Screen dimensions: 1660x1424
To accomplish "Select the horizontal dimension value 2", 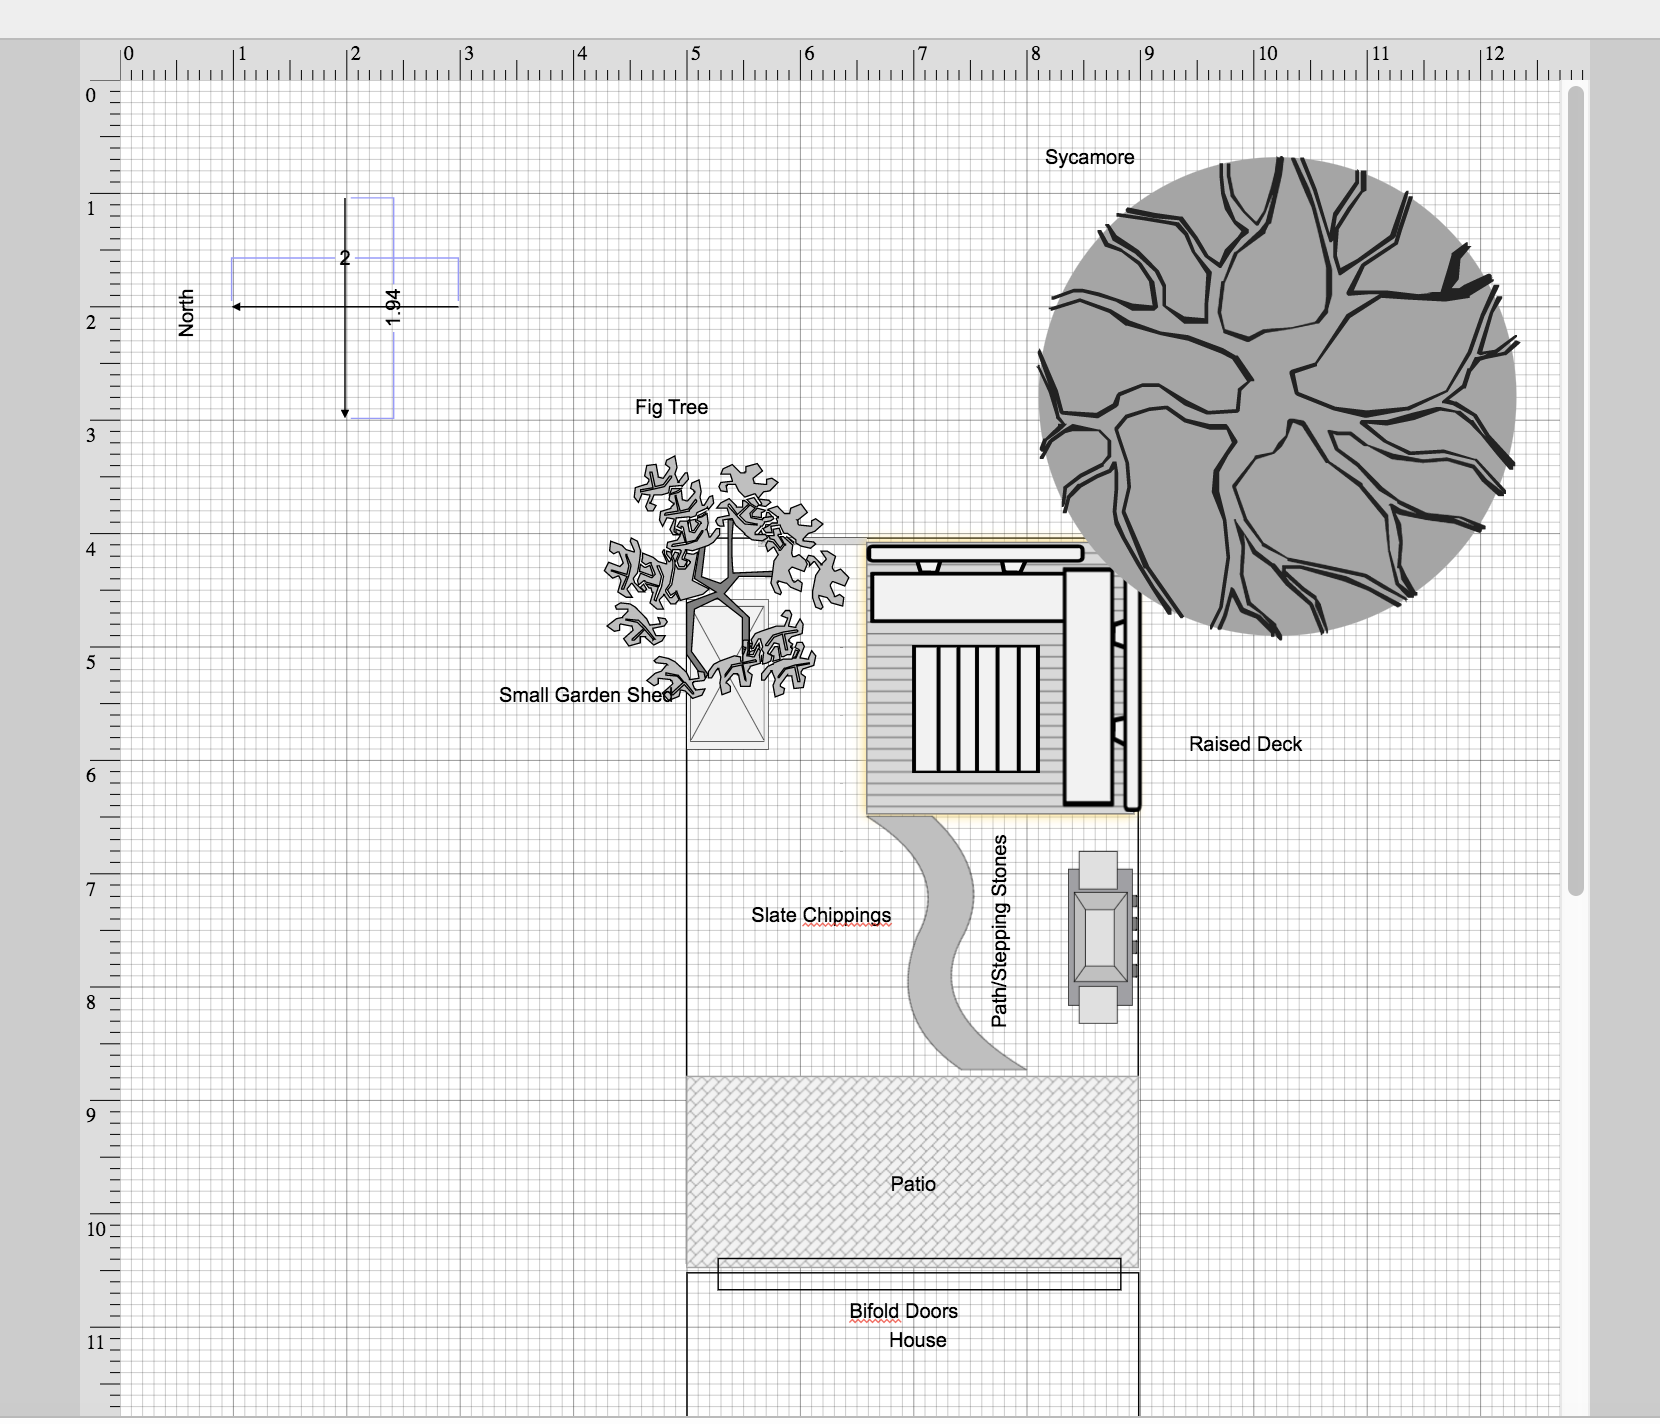I will tap(345, 258).
